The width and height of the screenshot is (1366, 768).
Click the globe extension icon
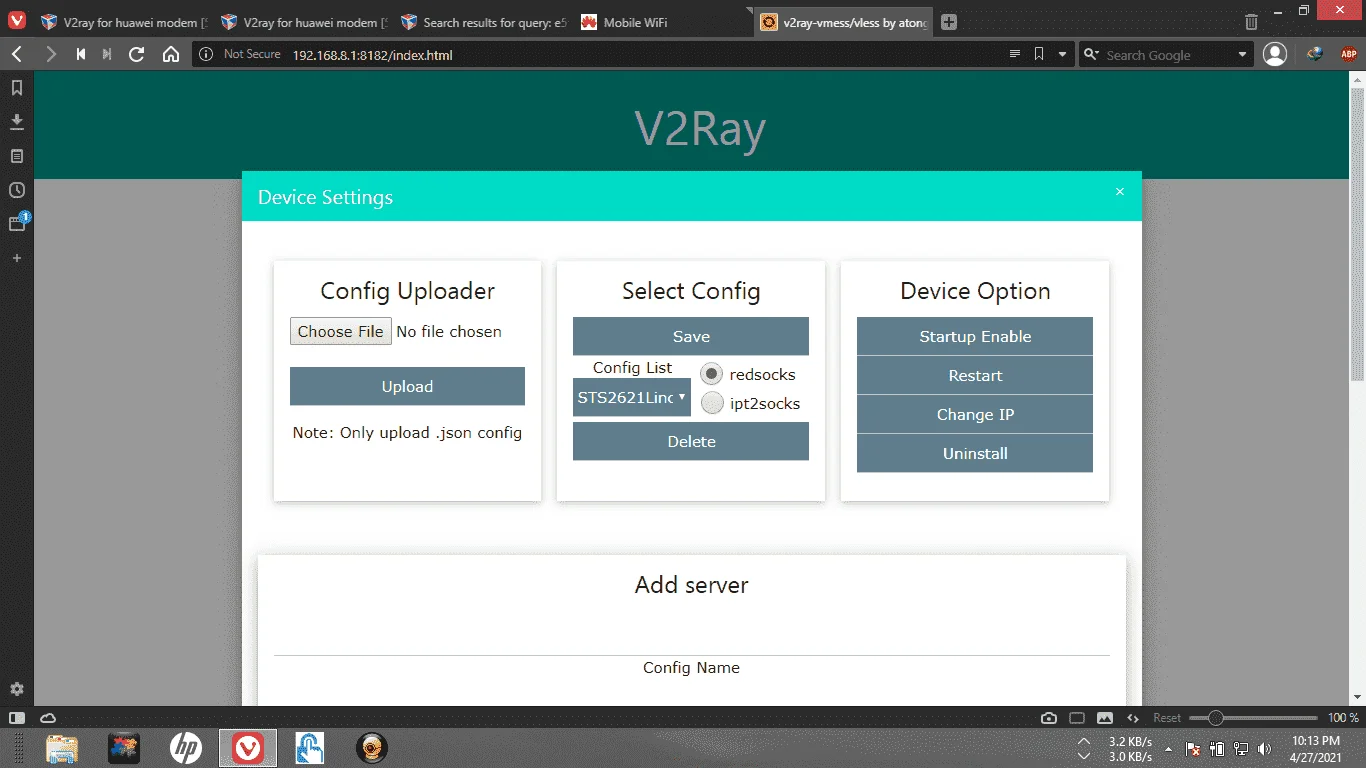pyautogui.click(x=1315, y=55)
